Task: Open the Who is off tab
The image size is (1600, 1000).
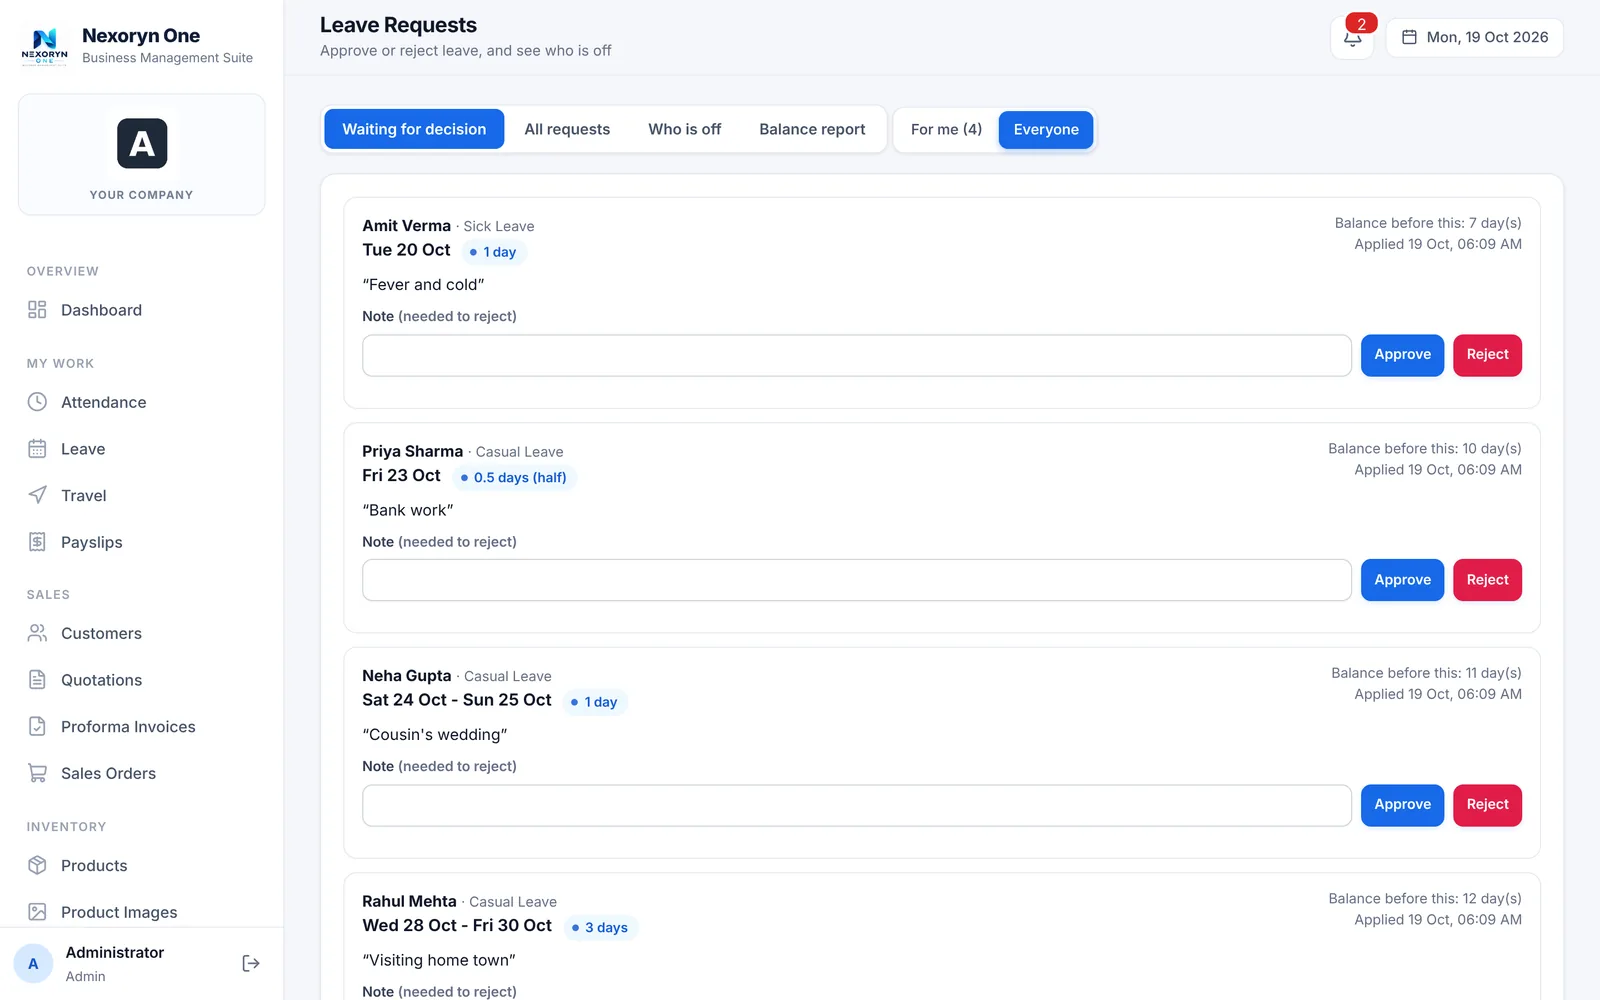Action: click(684, 129)
